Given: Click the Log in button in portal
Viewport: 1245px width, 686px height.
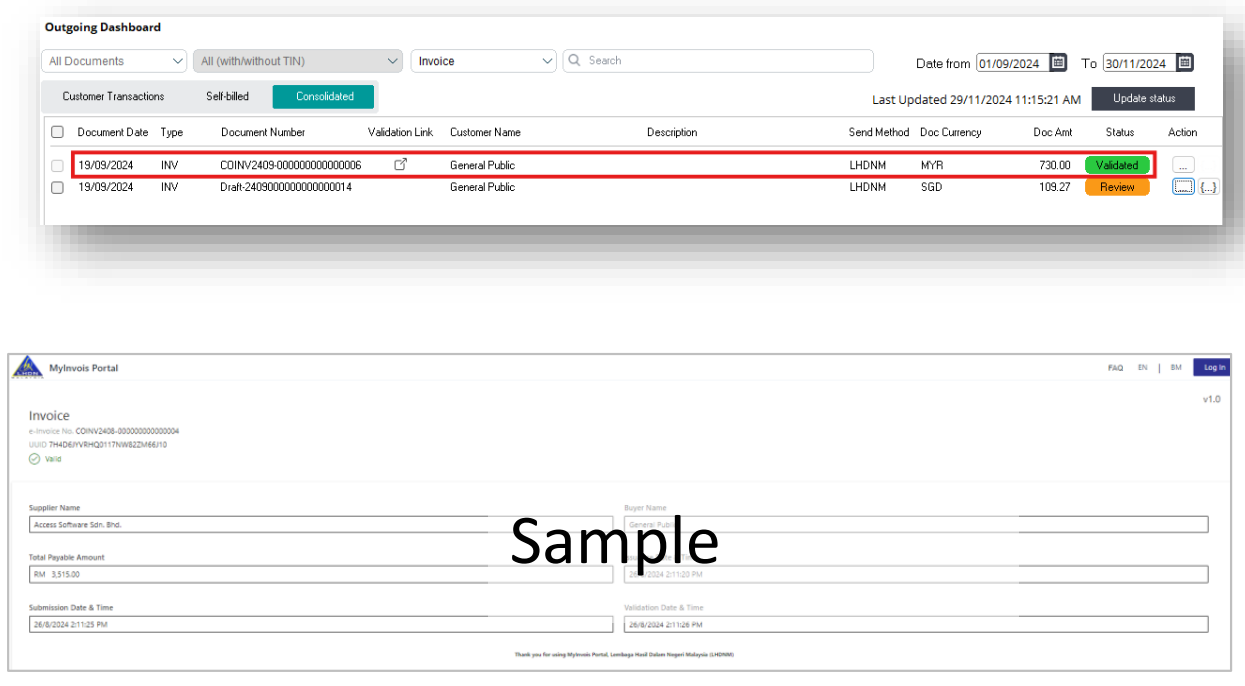Looking at the screenshot, I should (x=1213, y=367).
